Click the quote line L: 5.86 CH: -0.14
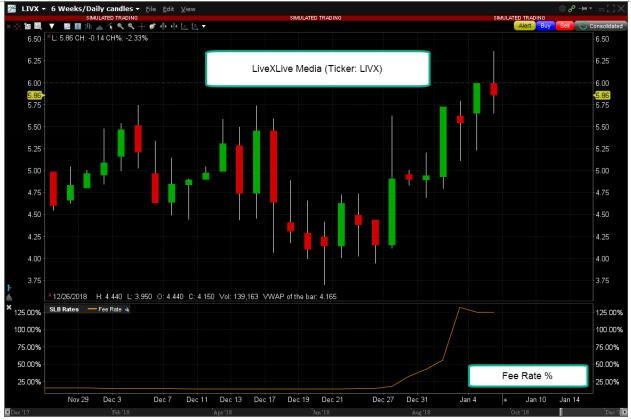The width and height of the screenshot is (631, 420). click(99, 38)
